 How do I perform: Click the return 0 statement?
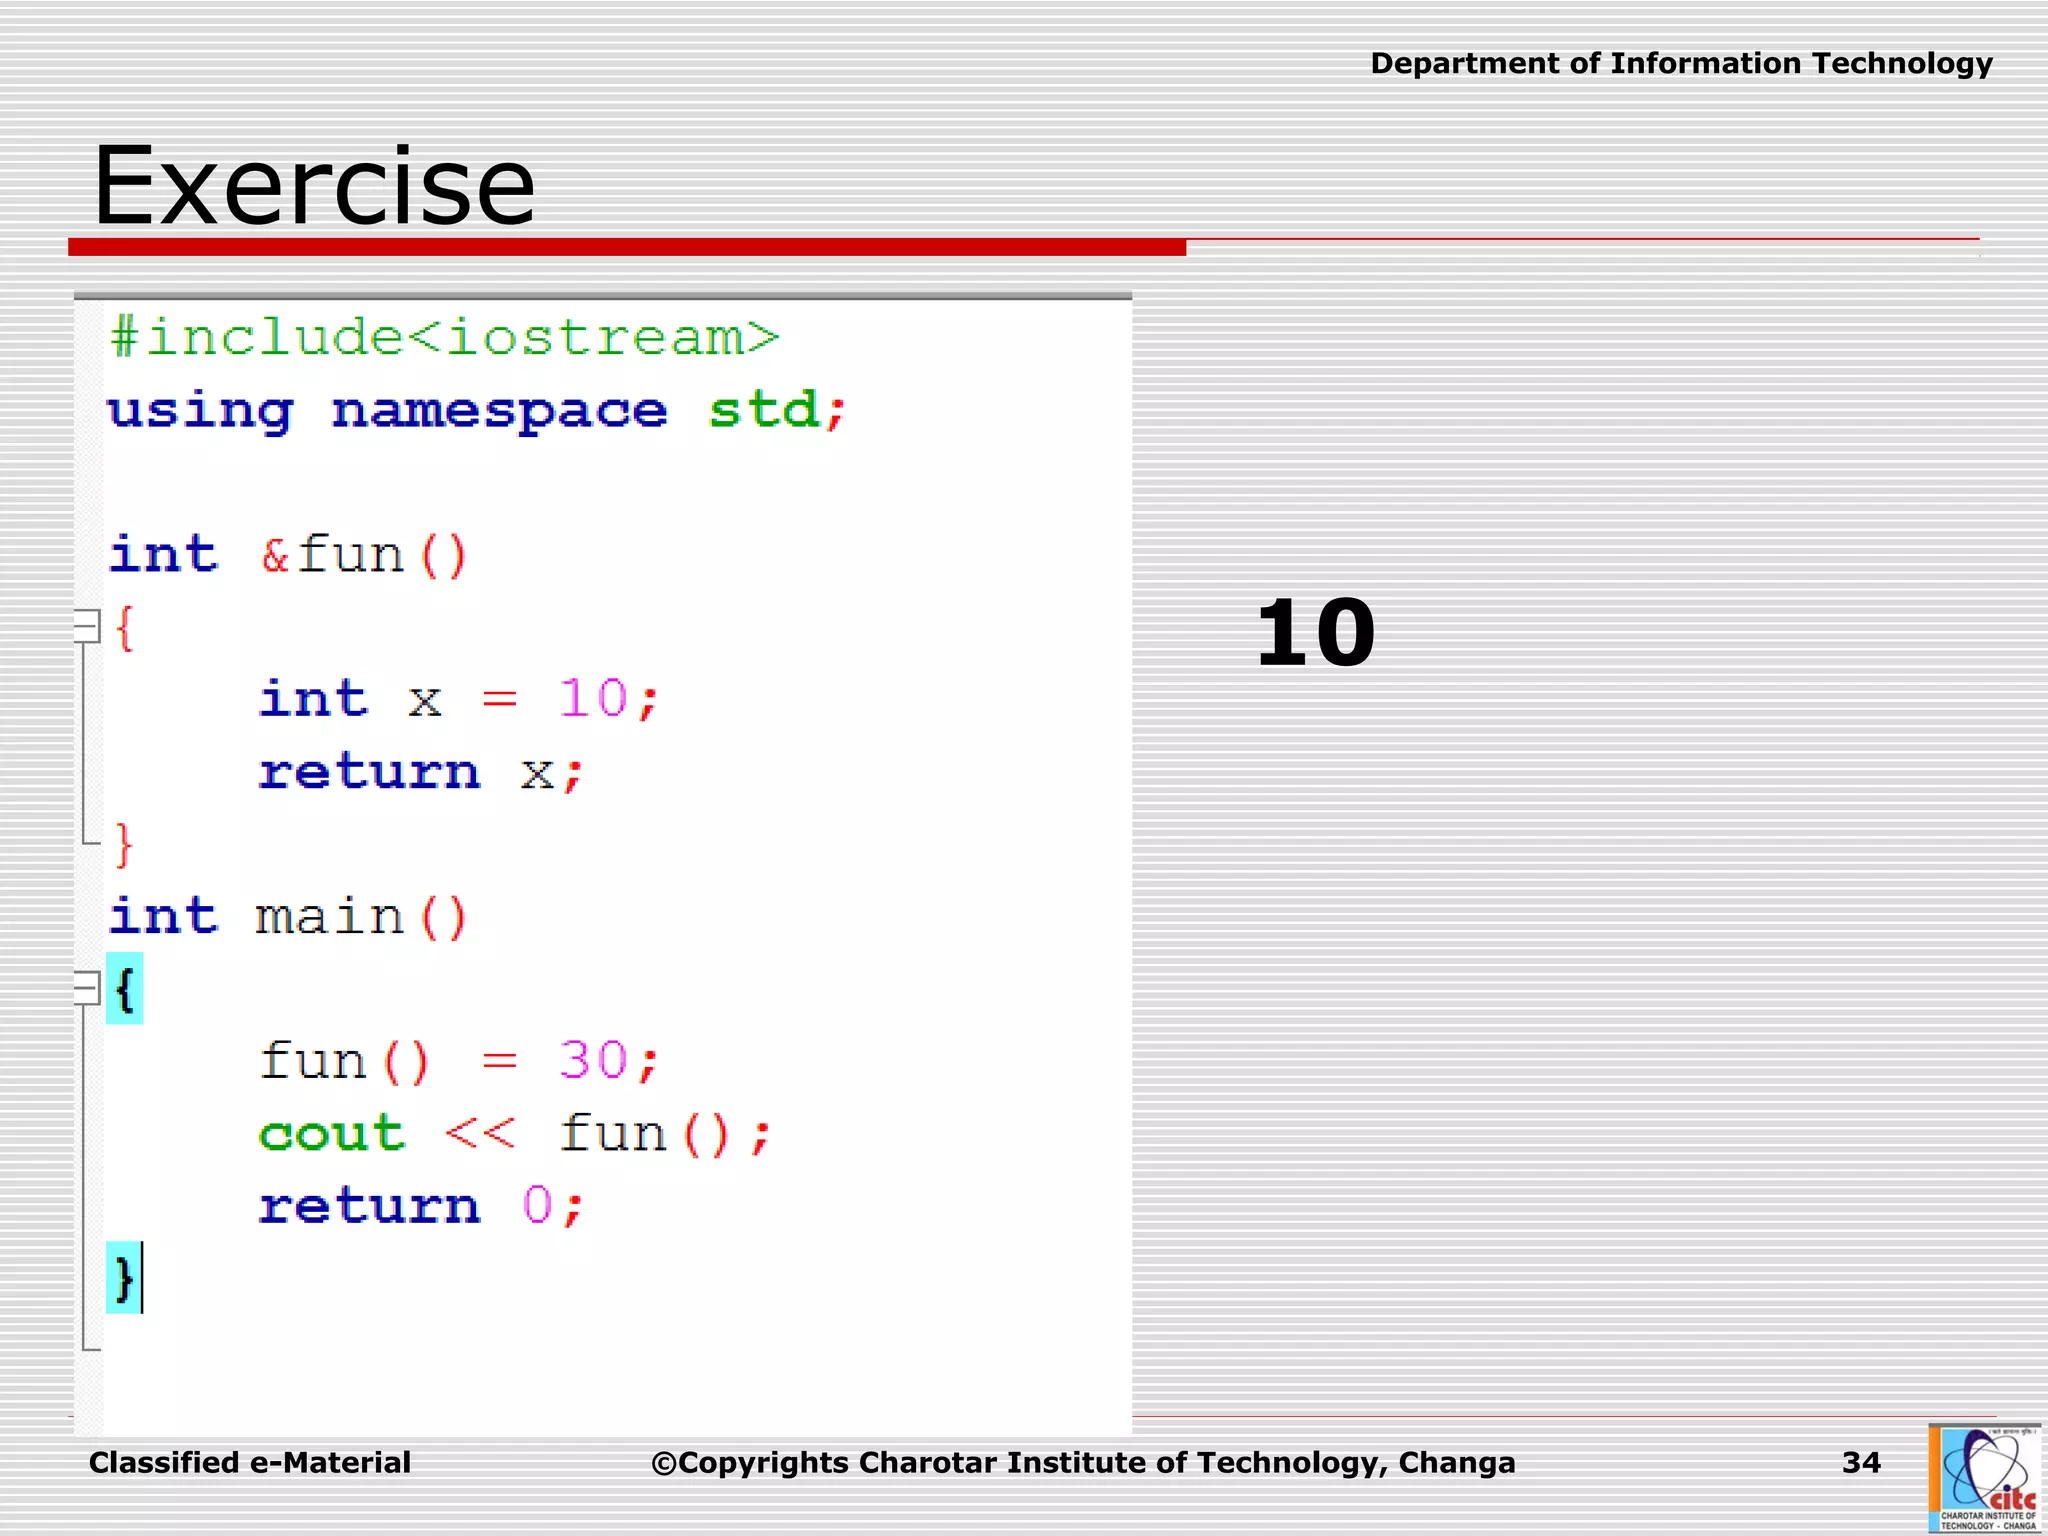pyautogui.click(x=420, y=1206)
